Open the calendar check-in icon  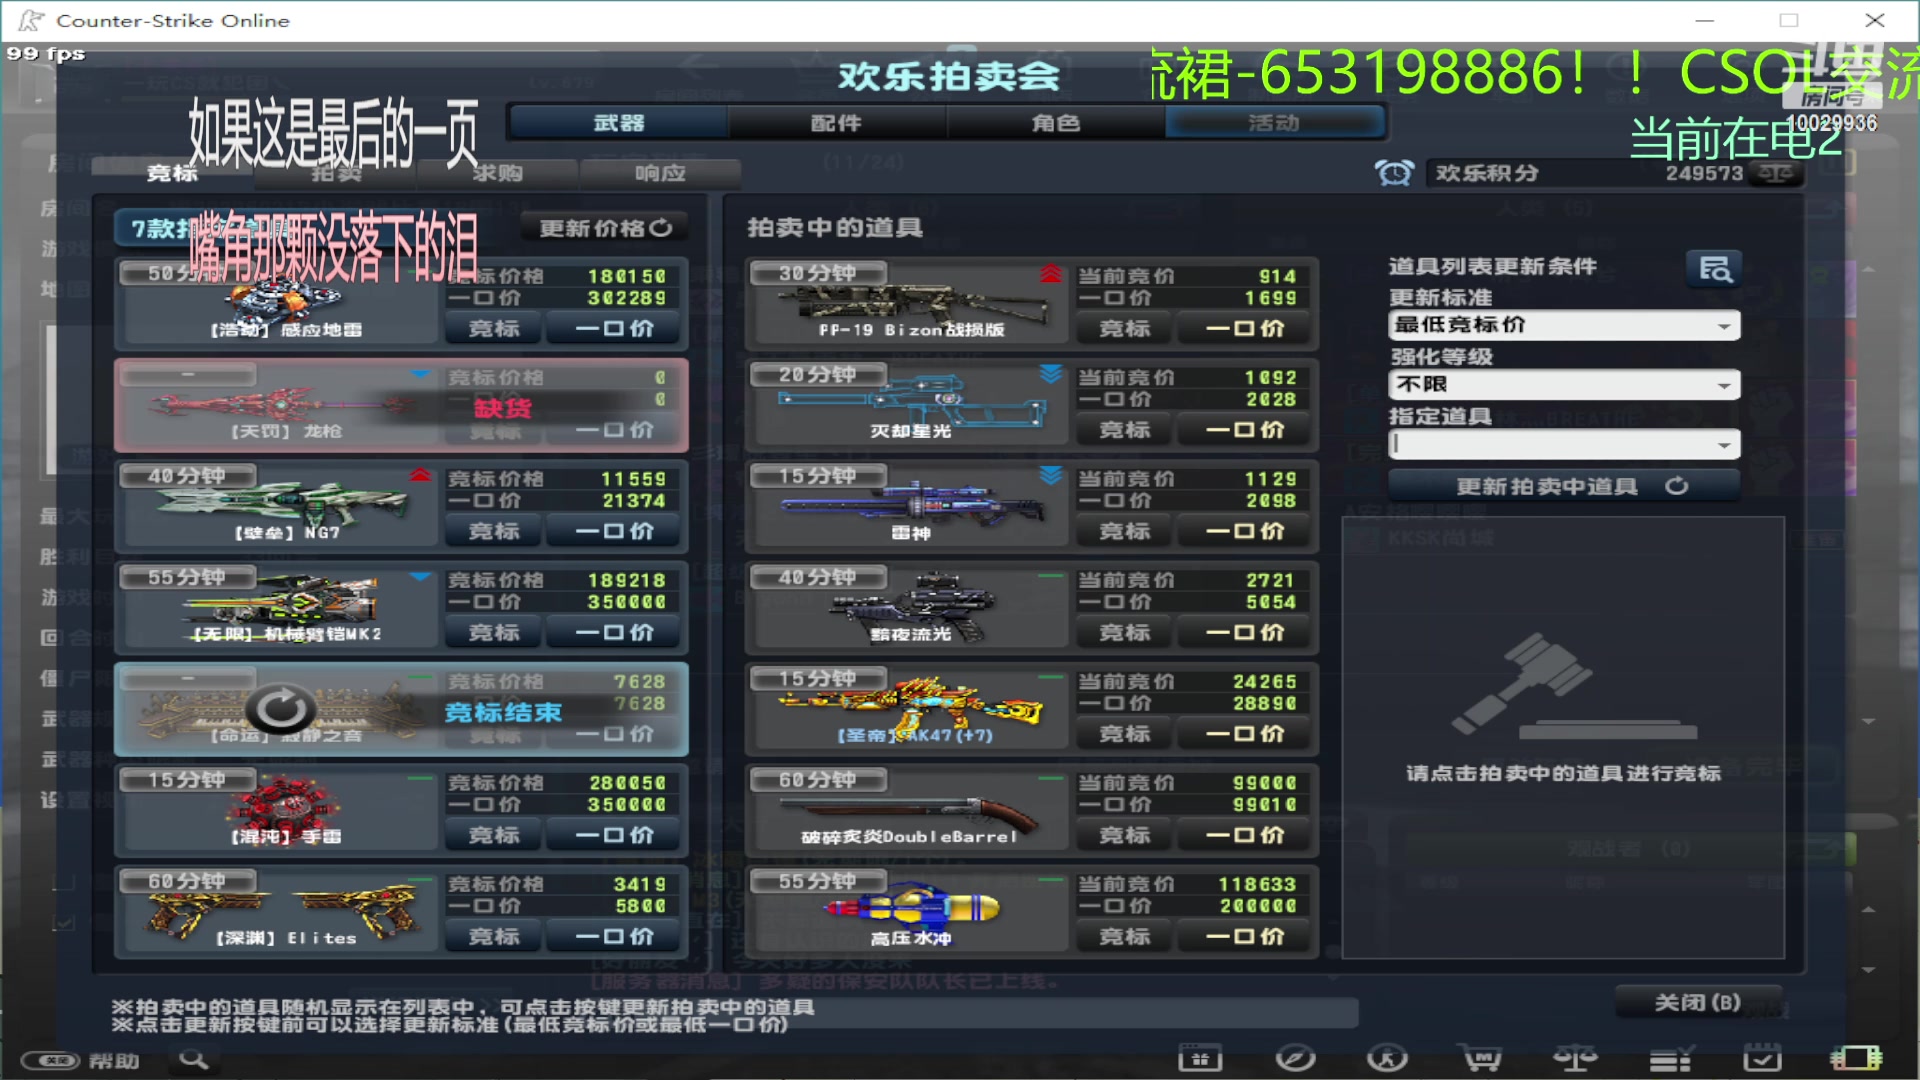point(1762,1058)
